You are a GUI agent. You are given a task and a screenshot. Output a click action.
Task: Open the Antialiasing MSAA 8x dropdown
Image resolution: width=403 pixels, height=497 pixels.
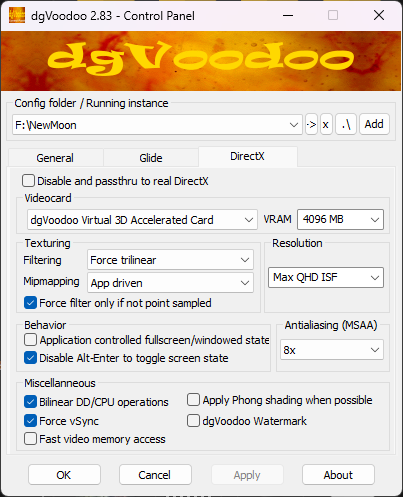point(332,350)
